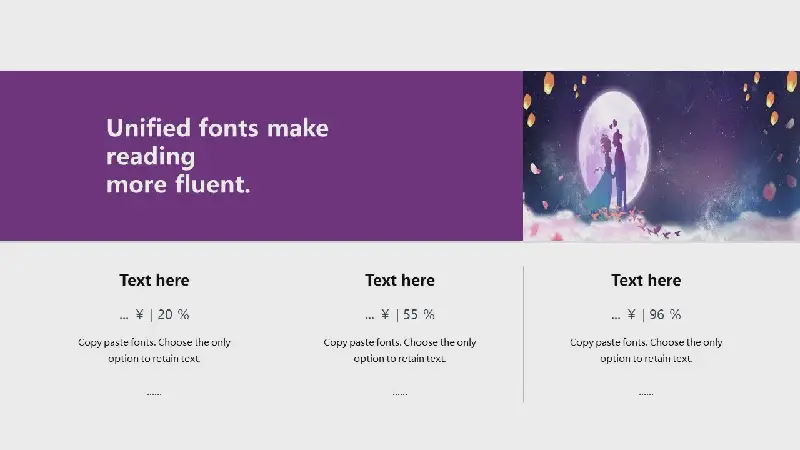
Task: Click the moon couple illustration image
Action: [661, 156]
